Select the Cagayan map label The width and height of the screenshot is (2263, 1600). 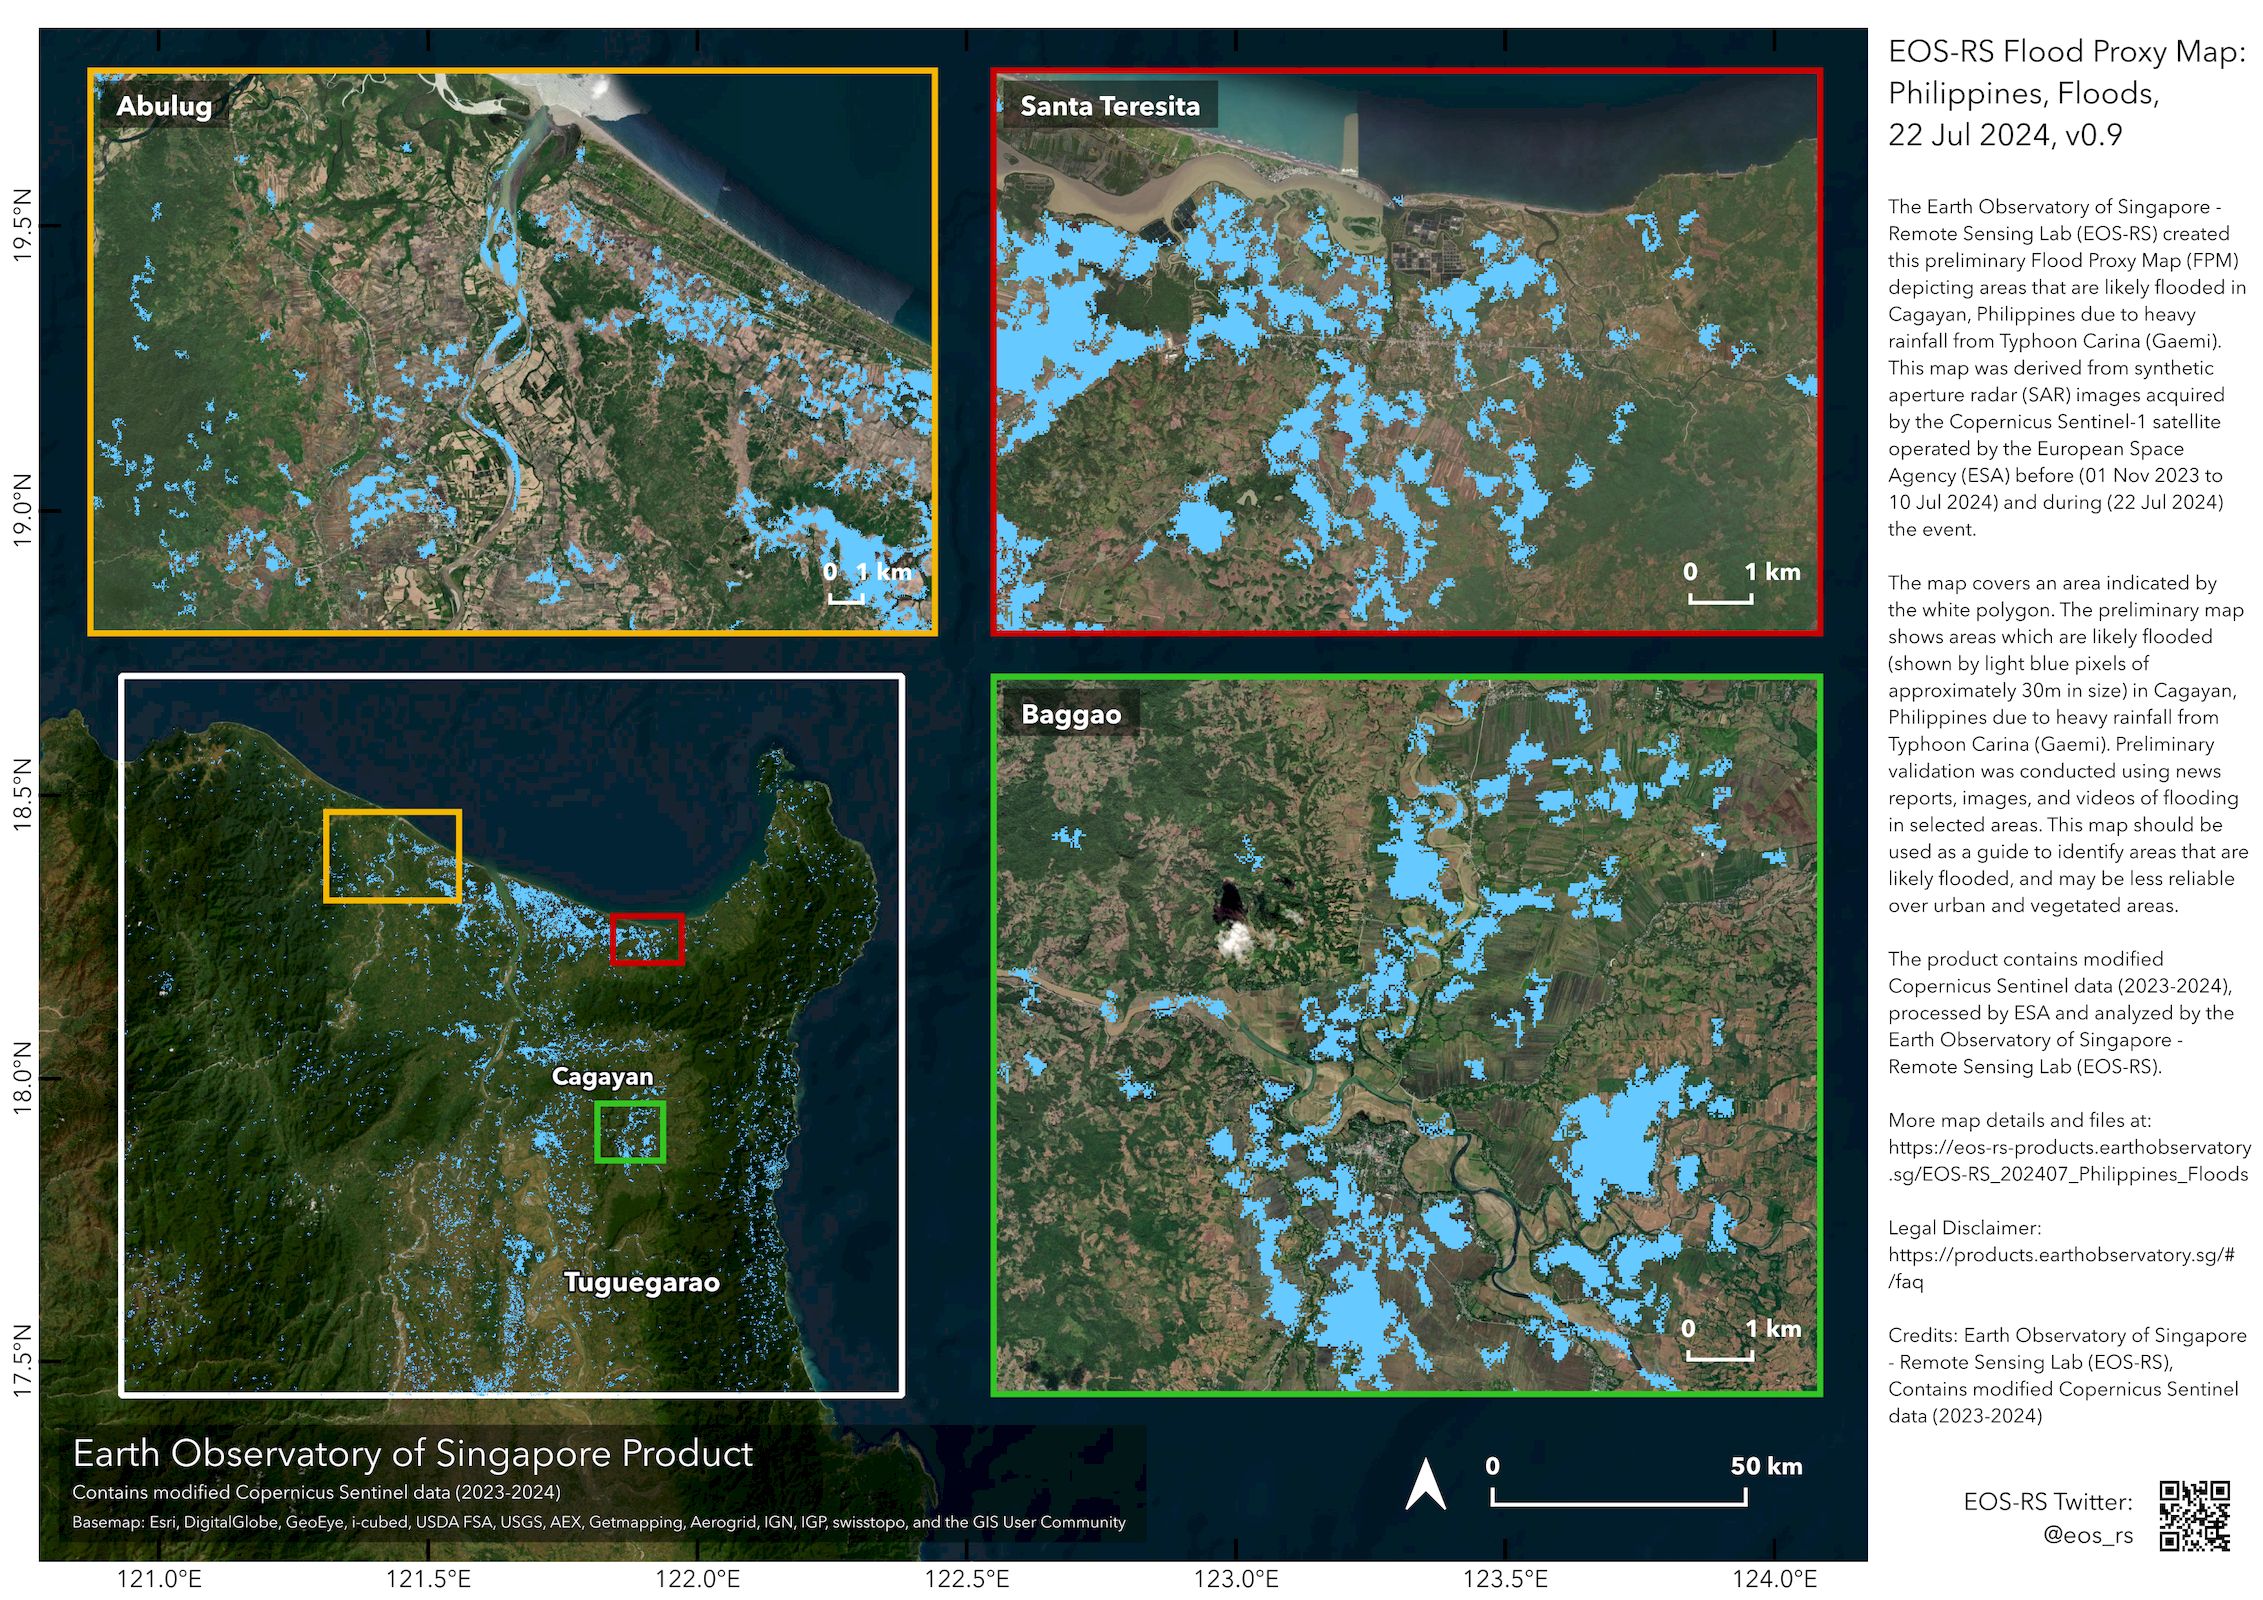pyautogui.click(x=604, y=1076)
